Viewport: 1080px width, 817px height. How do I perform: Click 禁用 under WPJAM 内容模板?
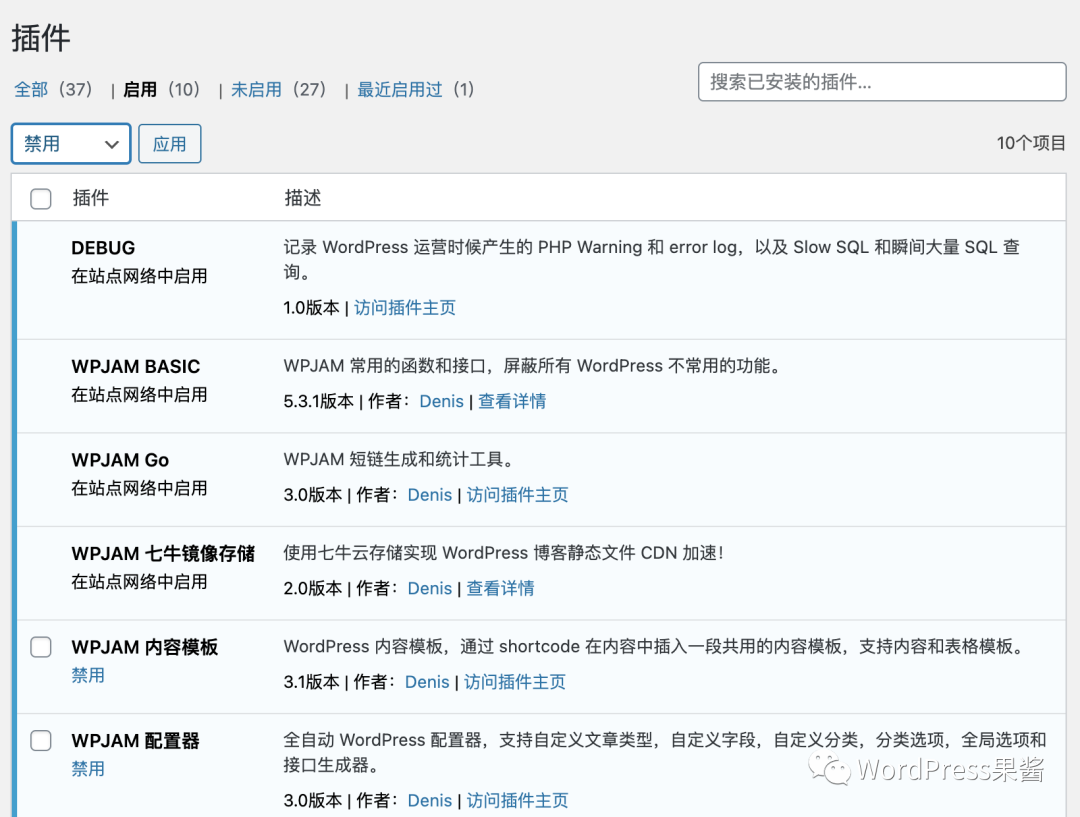[x=88, y=675]
